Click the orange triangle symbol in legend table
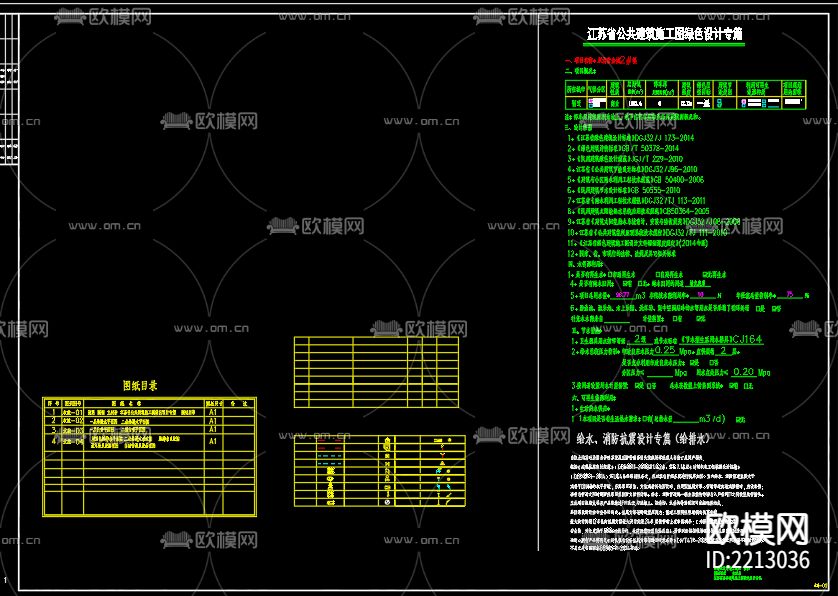 tap(443, 462)
